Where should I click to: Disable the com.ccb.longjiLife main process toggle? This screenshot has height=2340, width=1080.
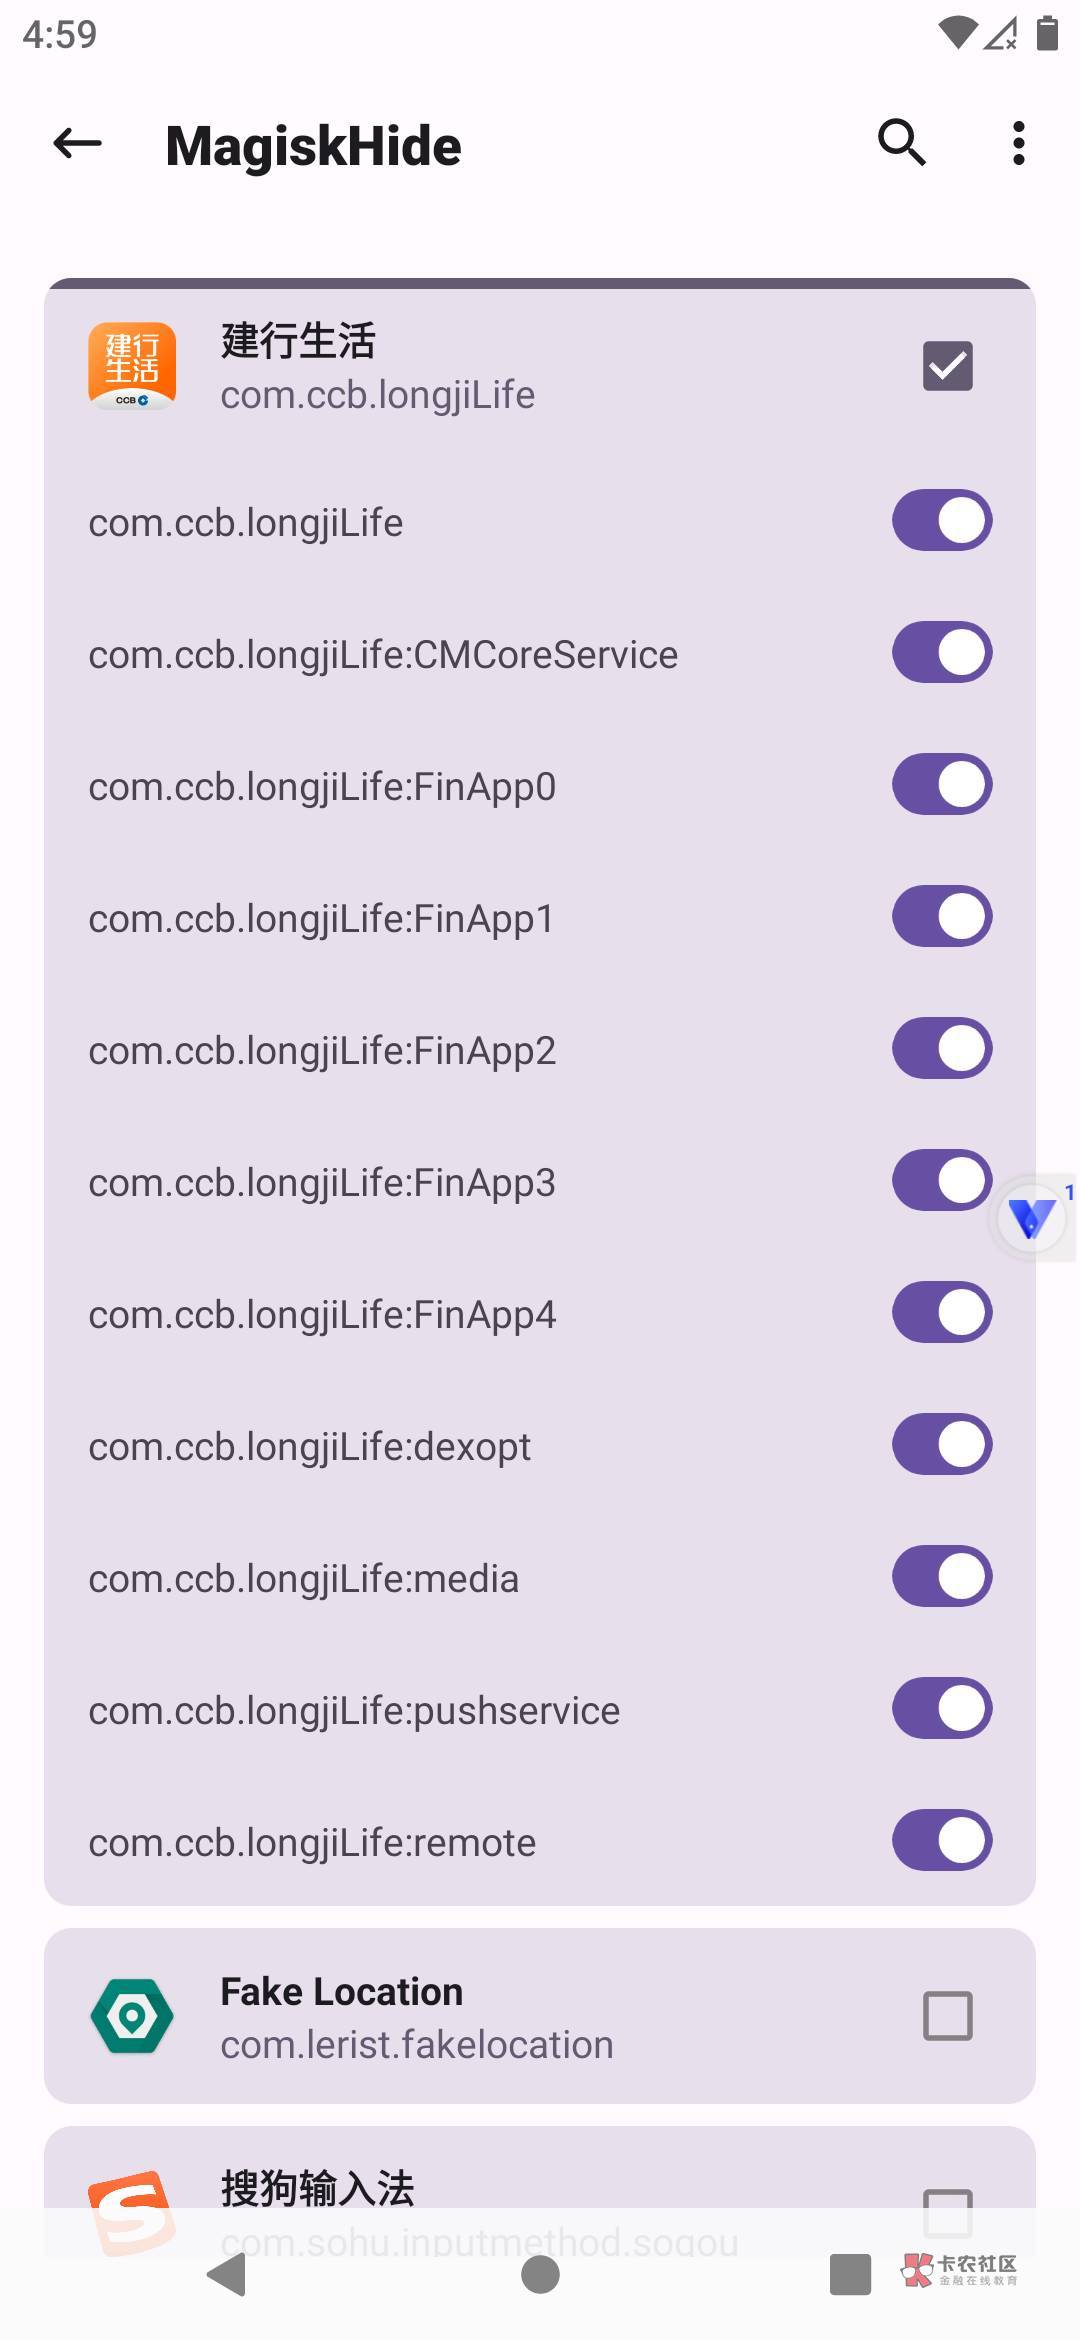[942, 521]
